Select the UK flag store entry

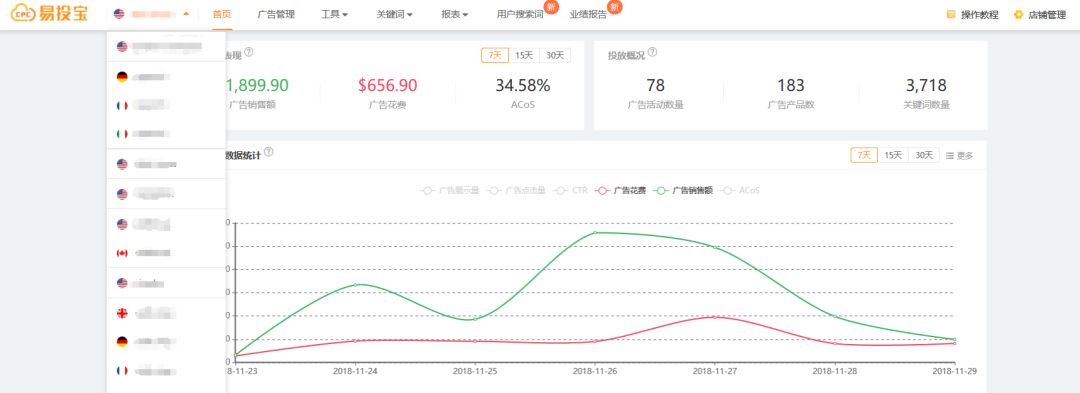166,313
